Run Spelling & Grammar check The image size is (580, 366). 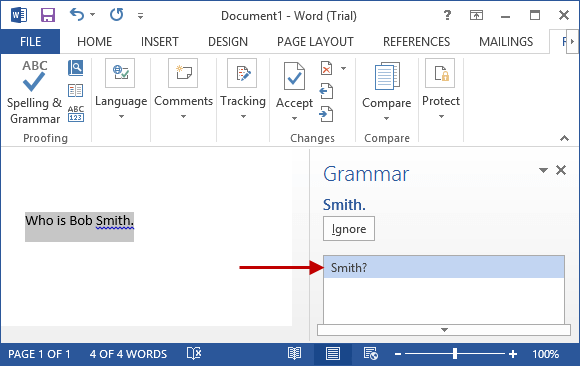34,92
